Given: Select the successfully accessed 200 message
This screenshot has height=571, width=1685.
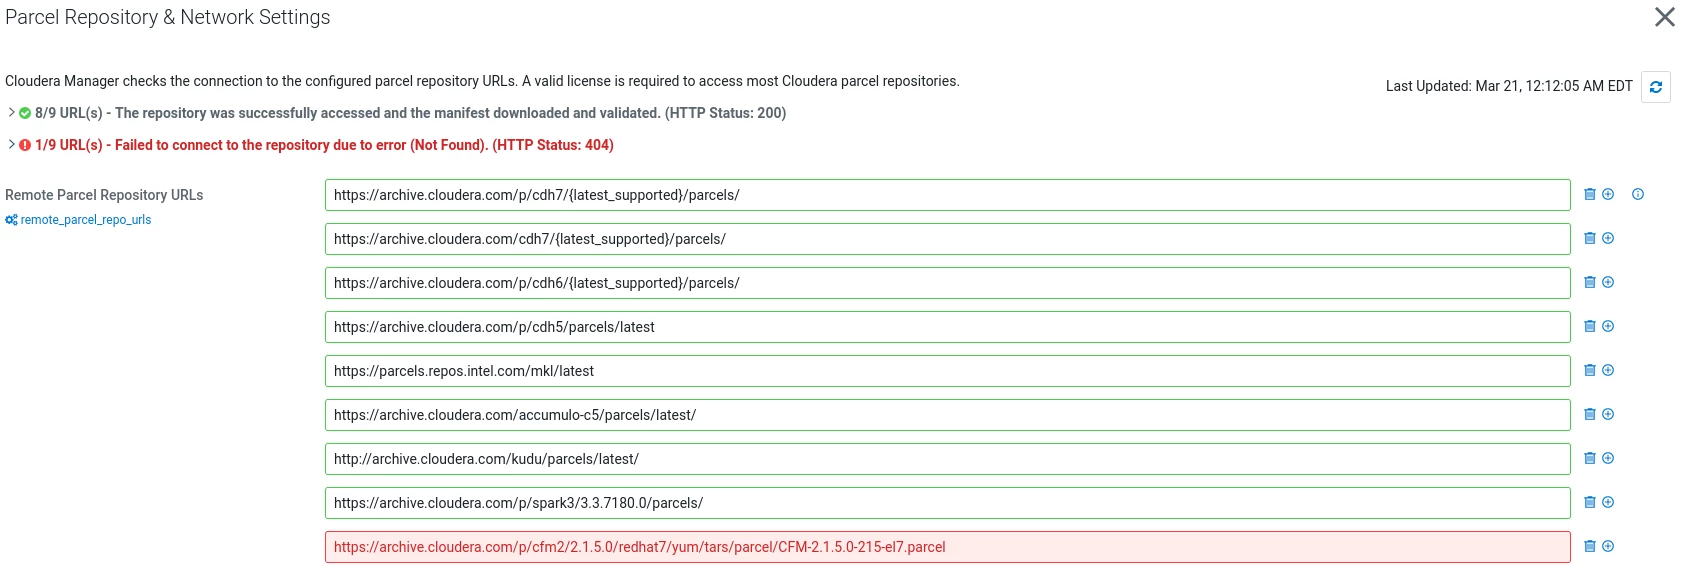Looking at the screenshot, I should [x=410, y=113].
